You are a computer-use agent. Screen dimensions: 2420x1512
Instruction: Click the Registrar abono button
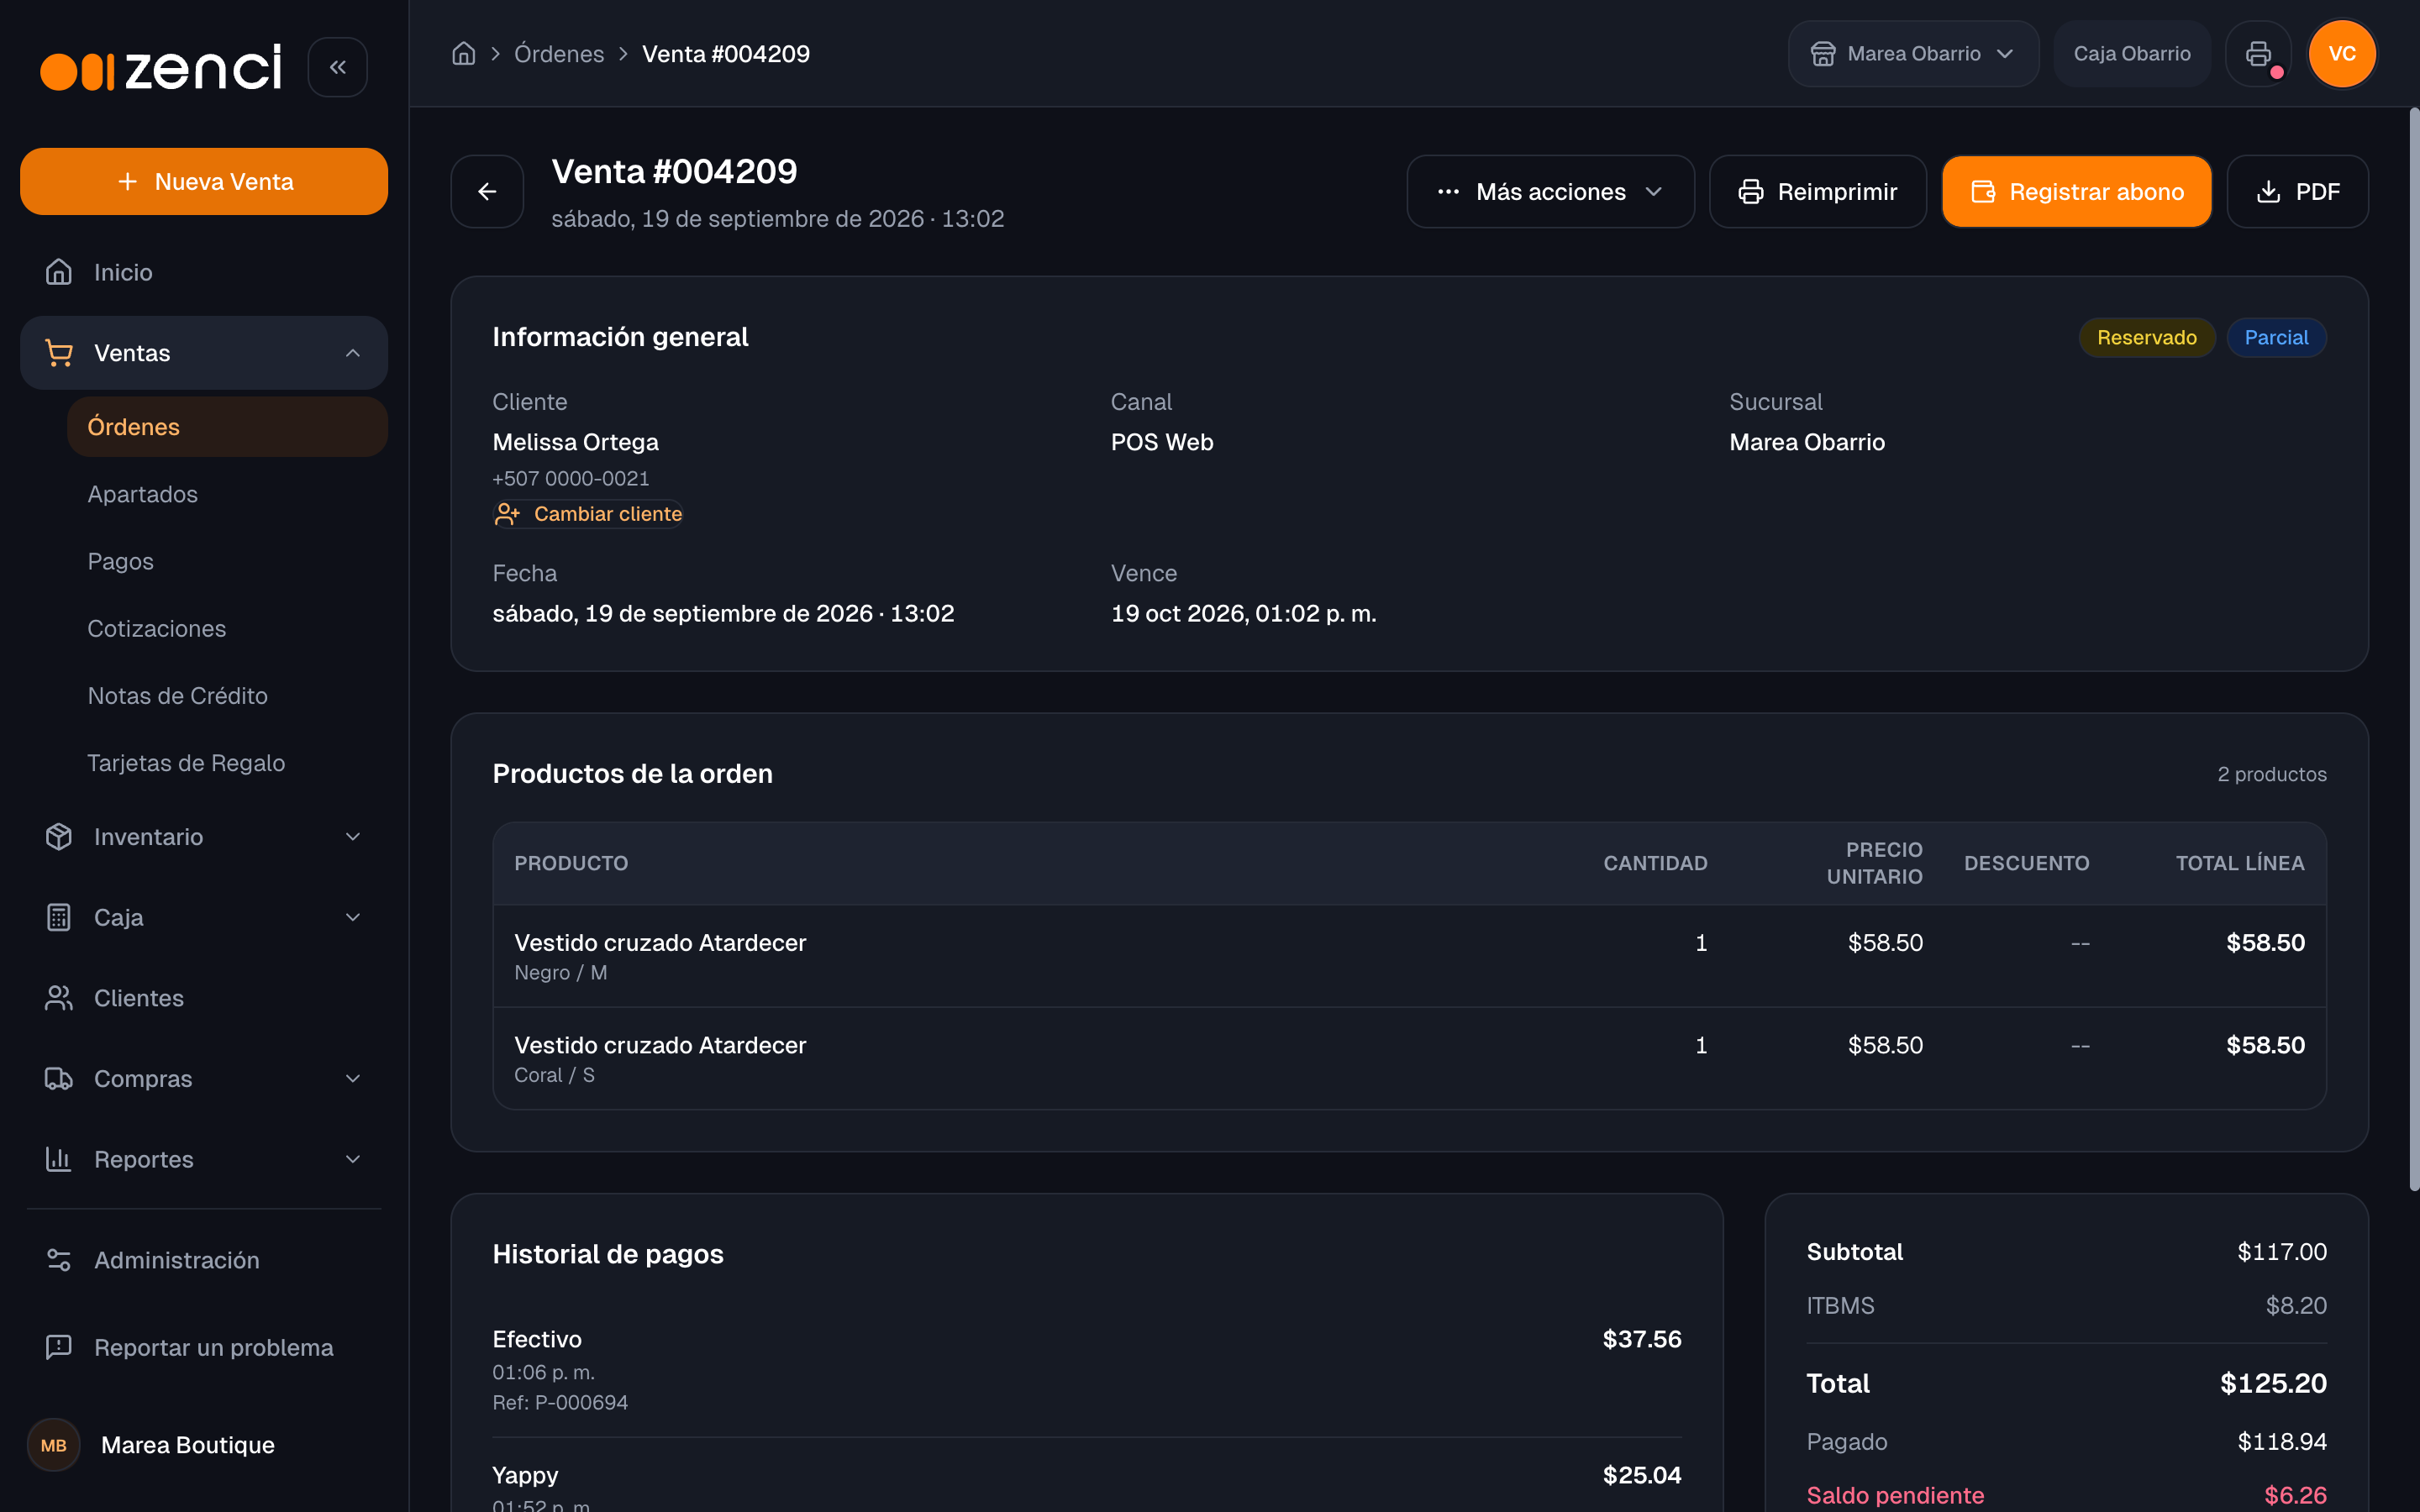point(2076,191)
